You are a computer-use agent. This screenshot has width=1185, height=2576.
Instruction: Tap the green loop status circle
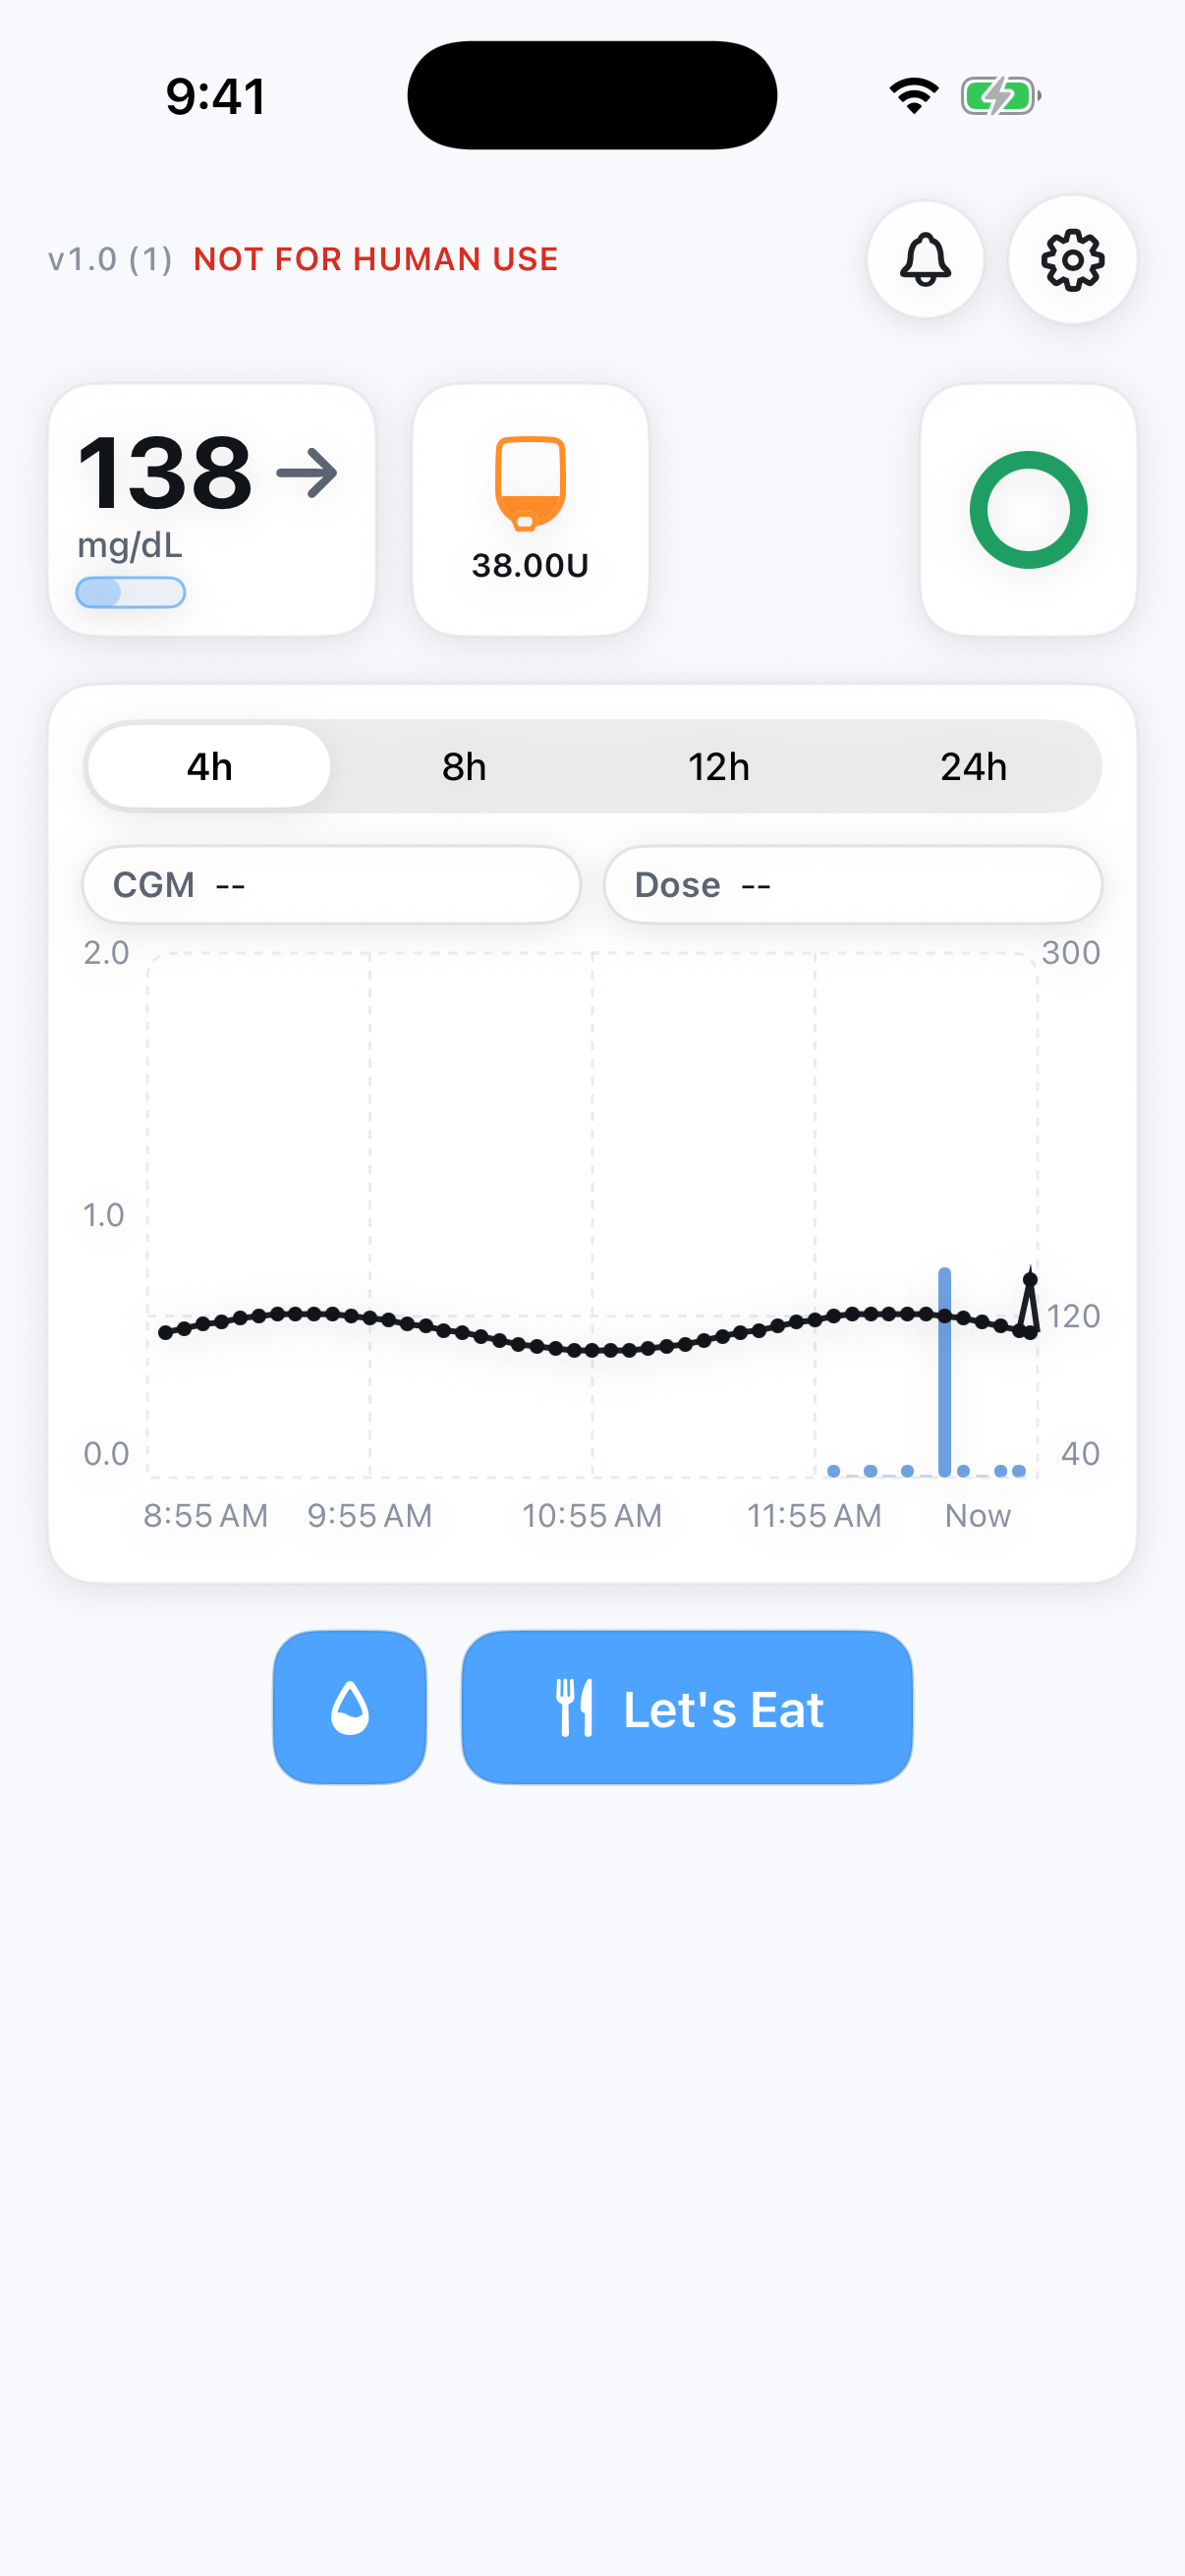(x=1028, y=510)
